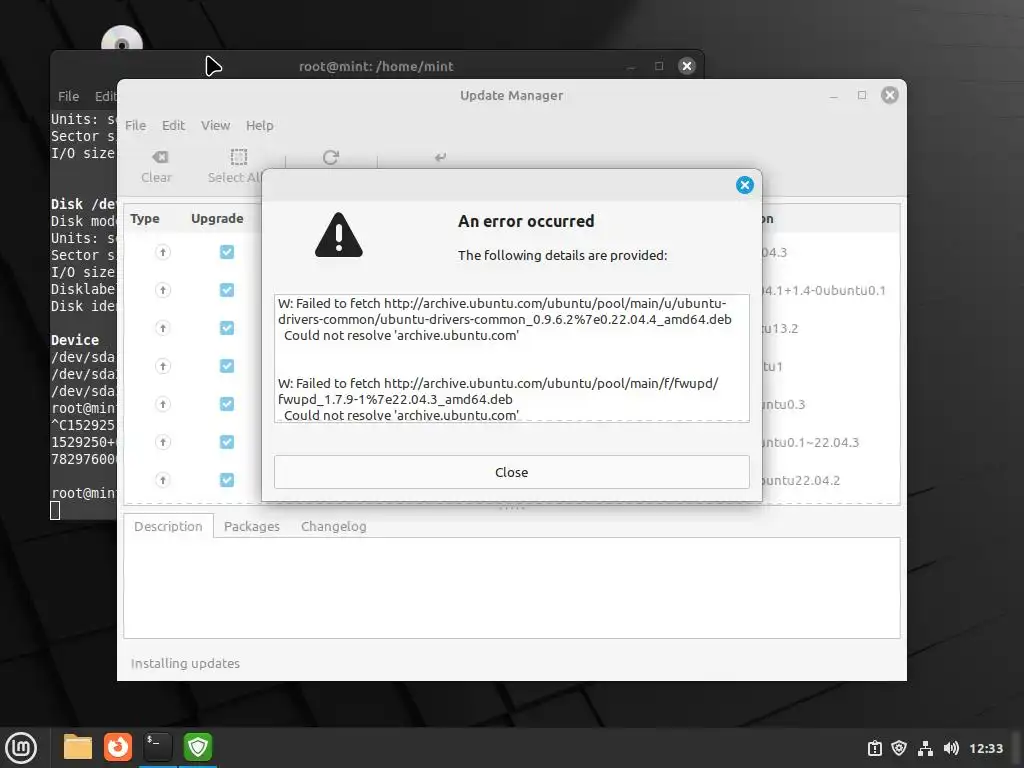1024x768 pixels.
Task: Click 'Installing updates' status bar text
Action: pos(185,664)
